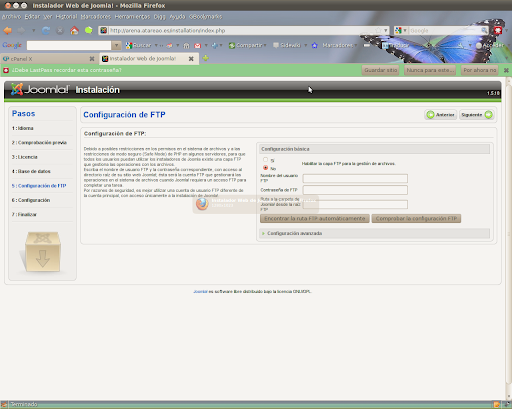Image resolution: width=512 pixels, height=409 pixels.
Task: Select the Sí radio for FTP layer
Action: [266, 160]
